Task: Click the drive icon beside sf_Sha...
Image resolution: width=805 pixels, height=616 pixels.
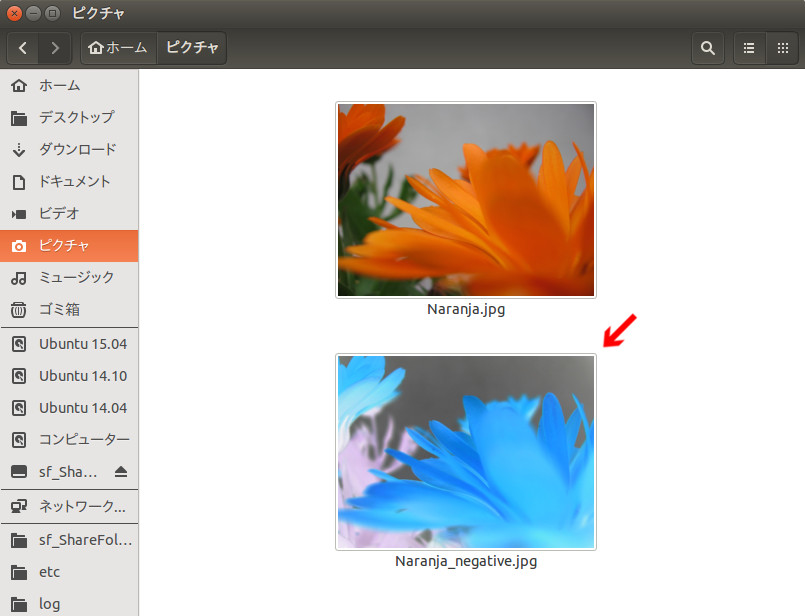Action: [x=19, y=472]
